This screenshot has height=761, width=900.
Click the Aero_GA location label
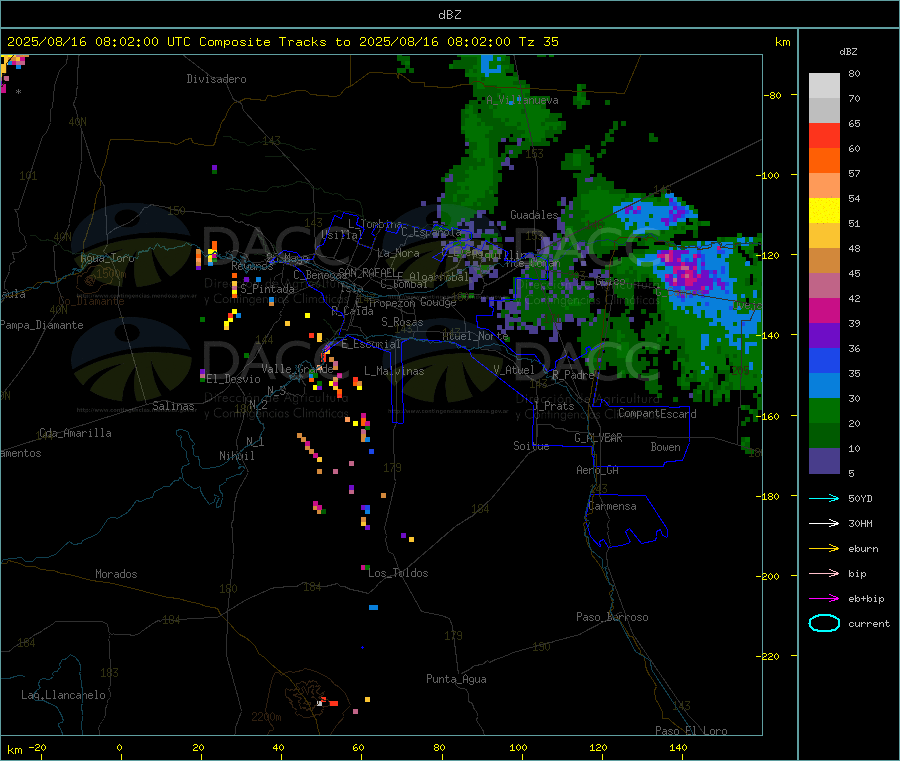tap(597, 470)
